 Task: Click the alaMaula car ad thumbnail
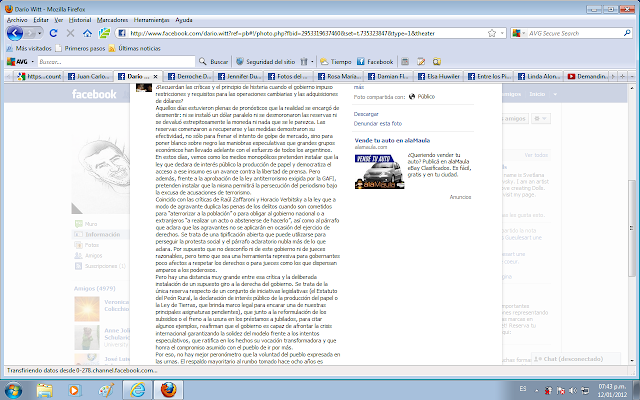[380, 171]
